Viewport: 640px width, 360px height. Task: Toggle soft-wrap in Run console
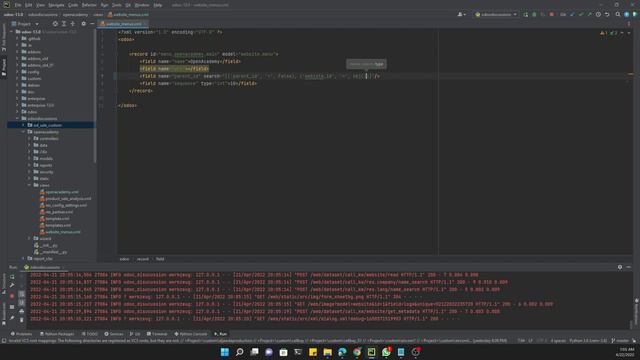coord(22,294)
